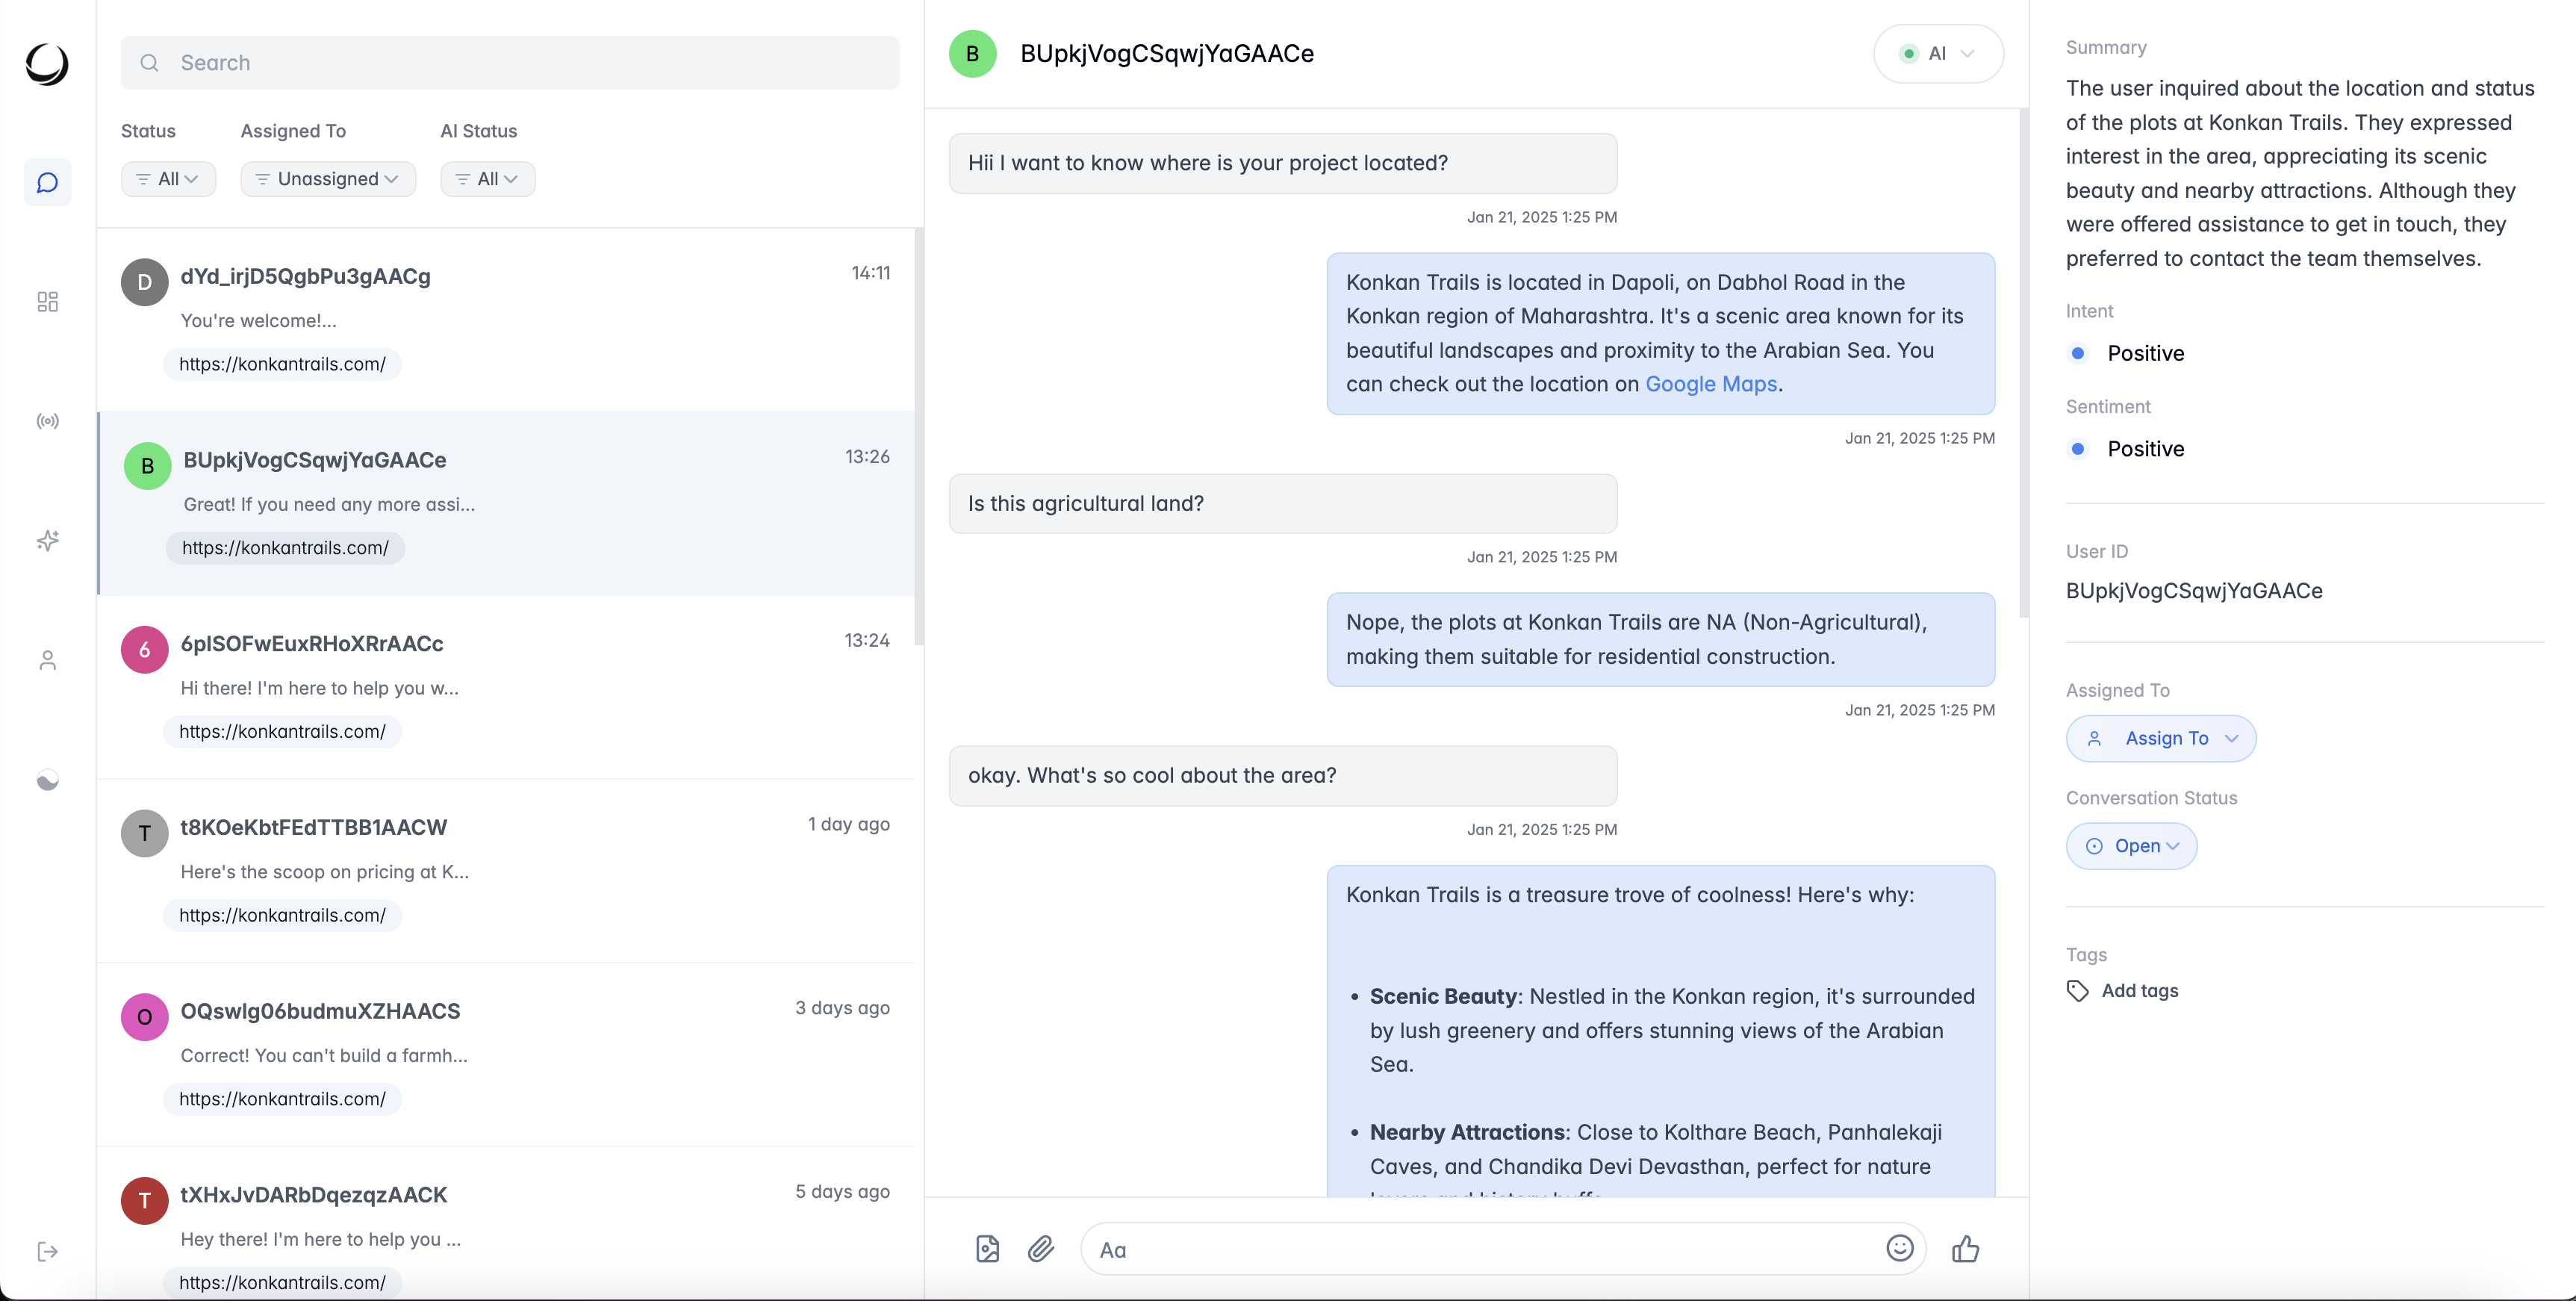
Task: Expand the Assign To dropdown
Action: 2160,739
